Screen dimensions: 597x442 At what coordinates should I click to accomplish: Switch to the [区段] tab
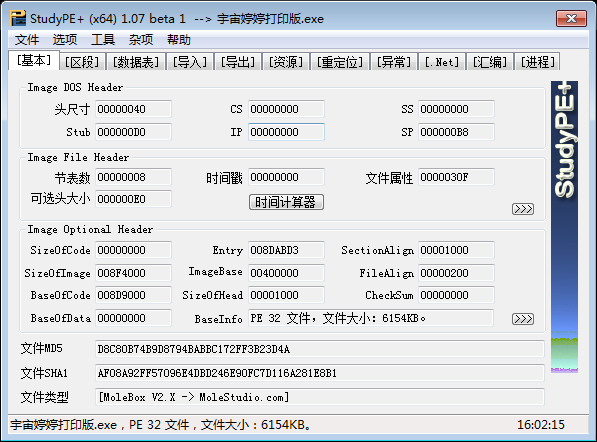pyautogui.click(x=82, y=62)
